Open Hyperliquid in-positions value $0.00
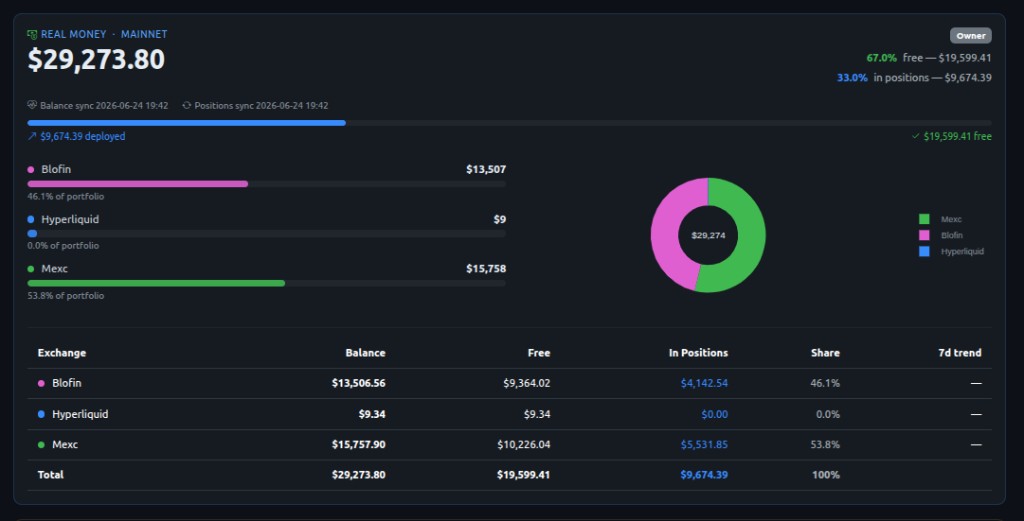This screenshot has height=521, width=1024. pos(714,414)
